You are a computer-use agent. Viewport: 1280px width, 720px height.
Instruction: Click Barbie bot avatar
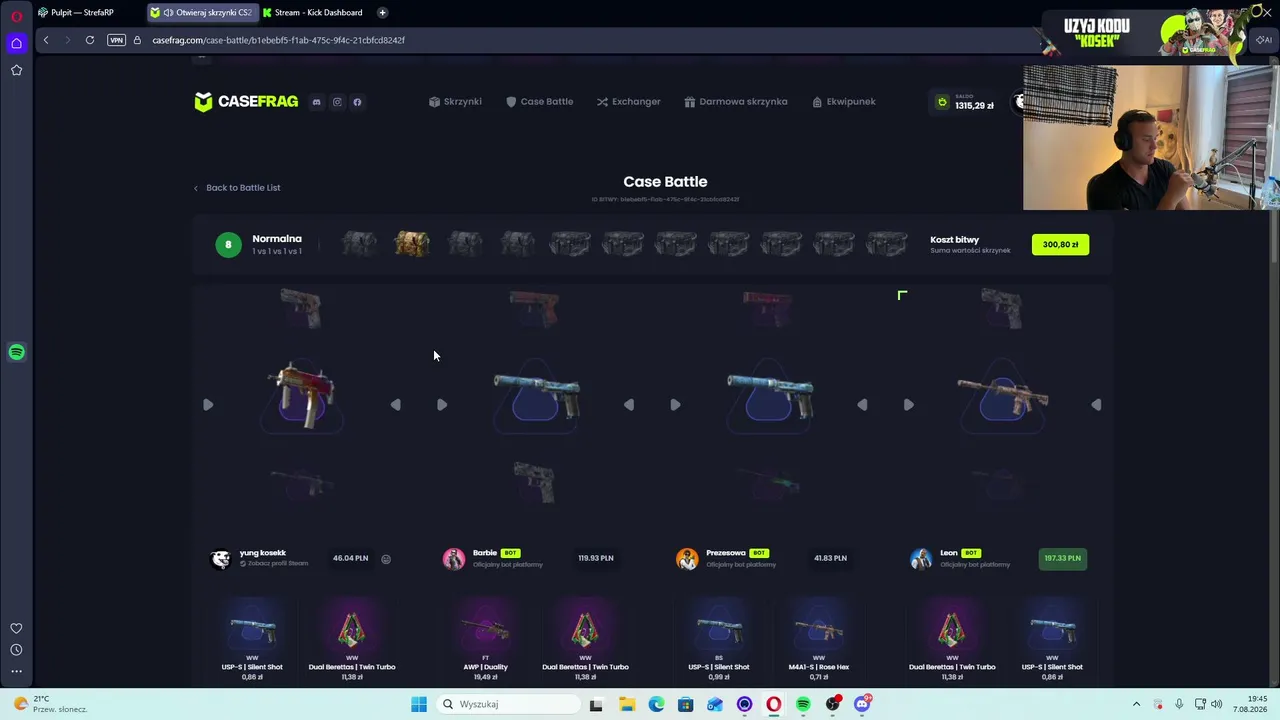click(x=454, y=558)
